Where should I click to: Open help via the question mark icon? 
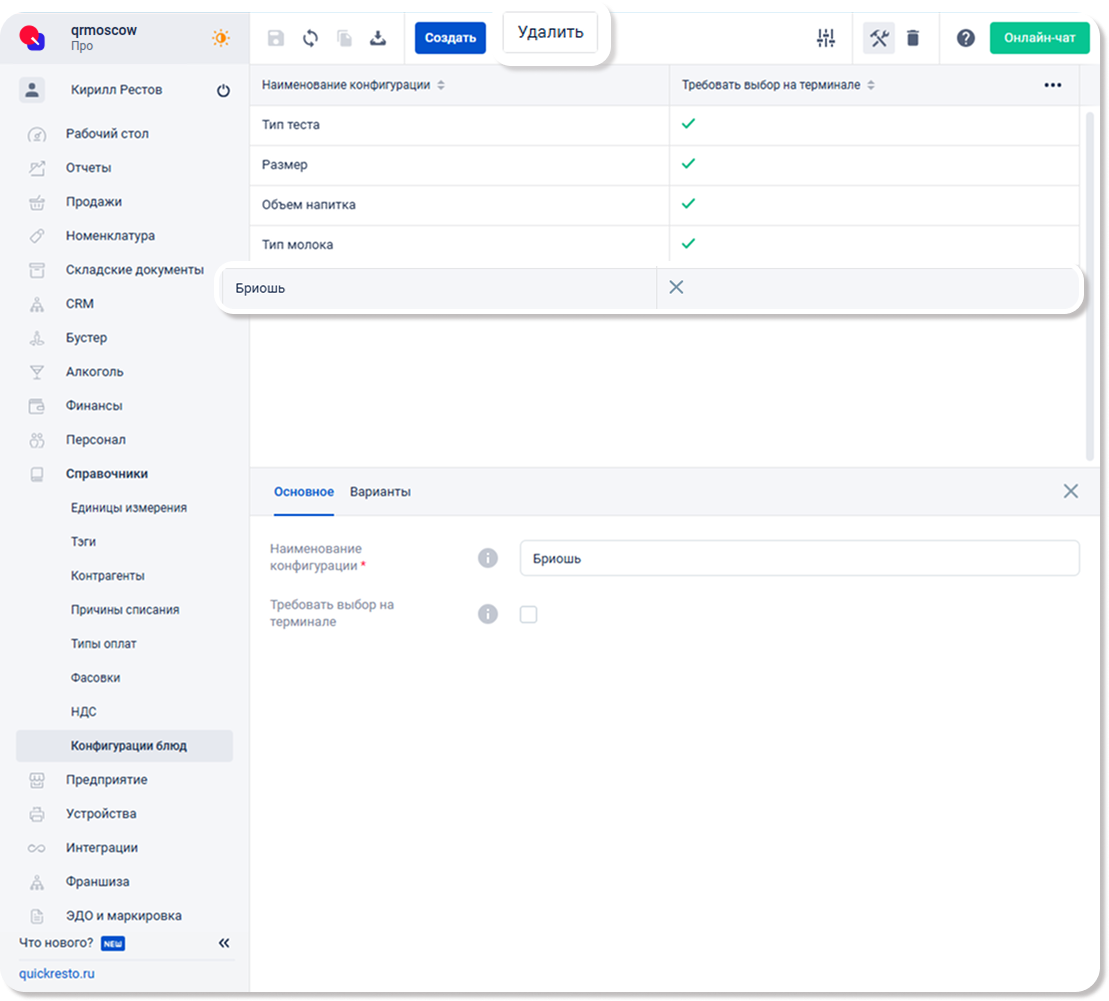click(x=965, y=37)
